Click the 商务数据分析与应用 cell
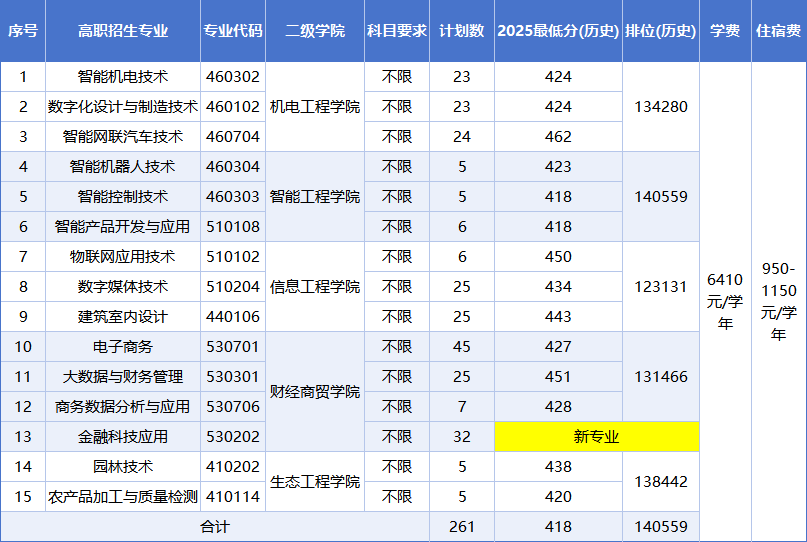The image size is (807, 542). point(123,407)
